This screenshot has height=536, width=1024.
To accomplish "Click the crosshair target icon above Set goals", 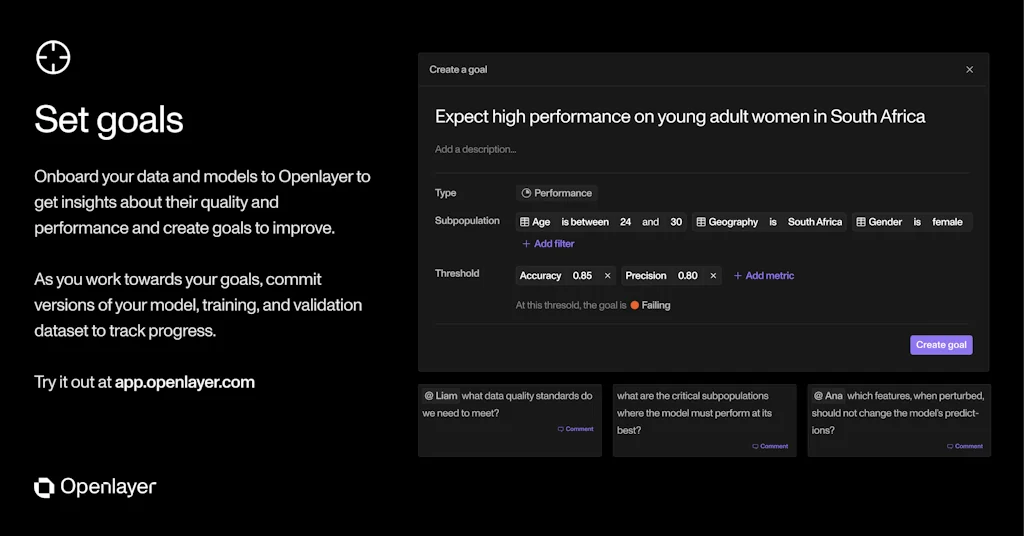I will coord(53,57).
